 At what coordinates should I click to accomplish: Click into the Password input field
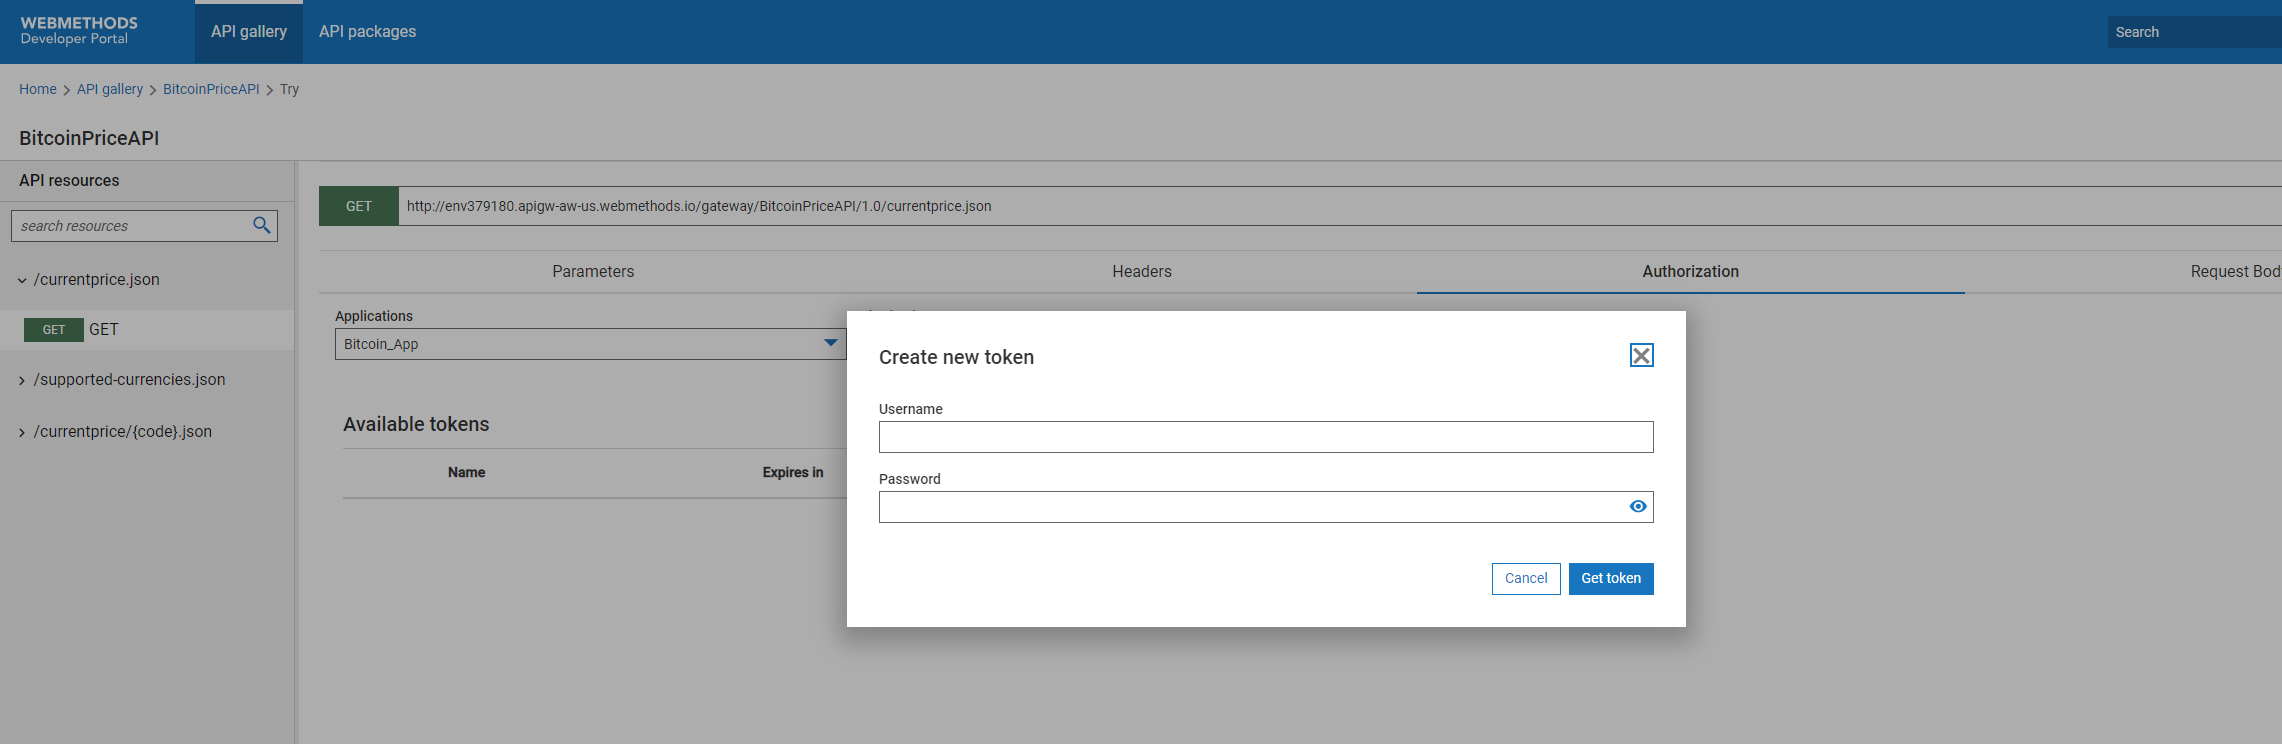[1250, 507]
